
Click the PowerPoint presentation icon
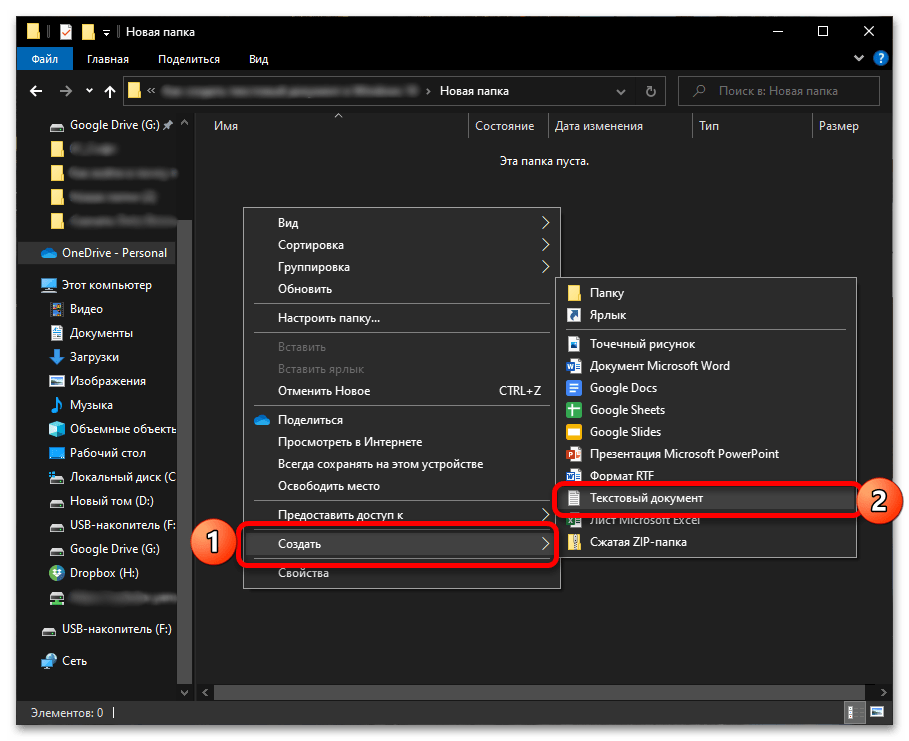tap(574, 454)
